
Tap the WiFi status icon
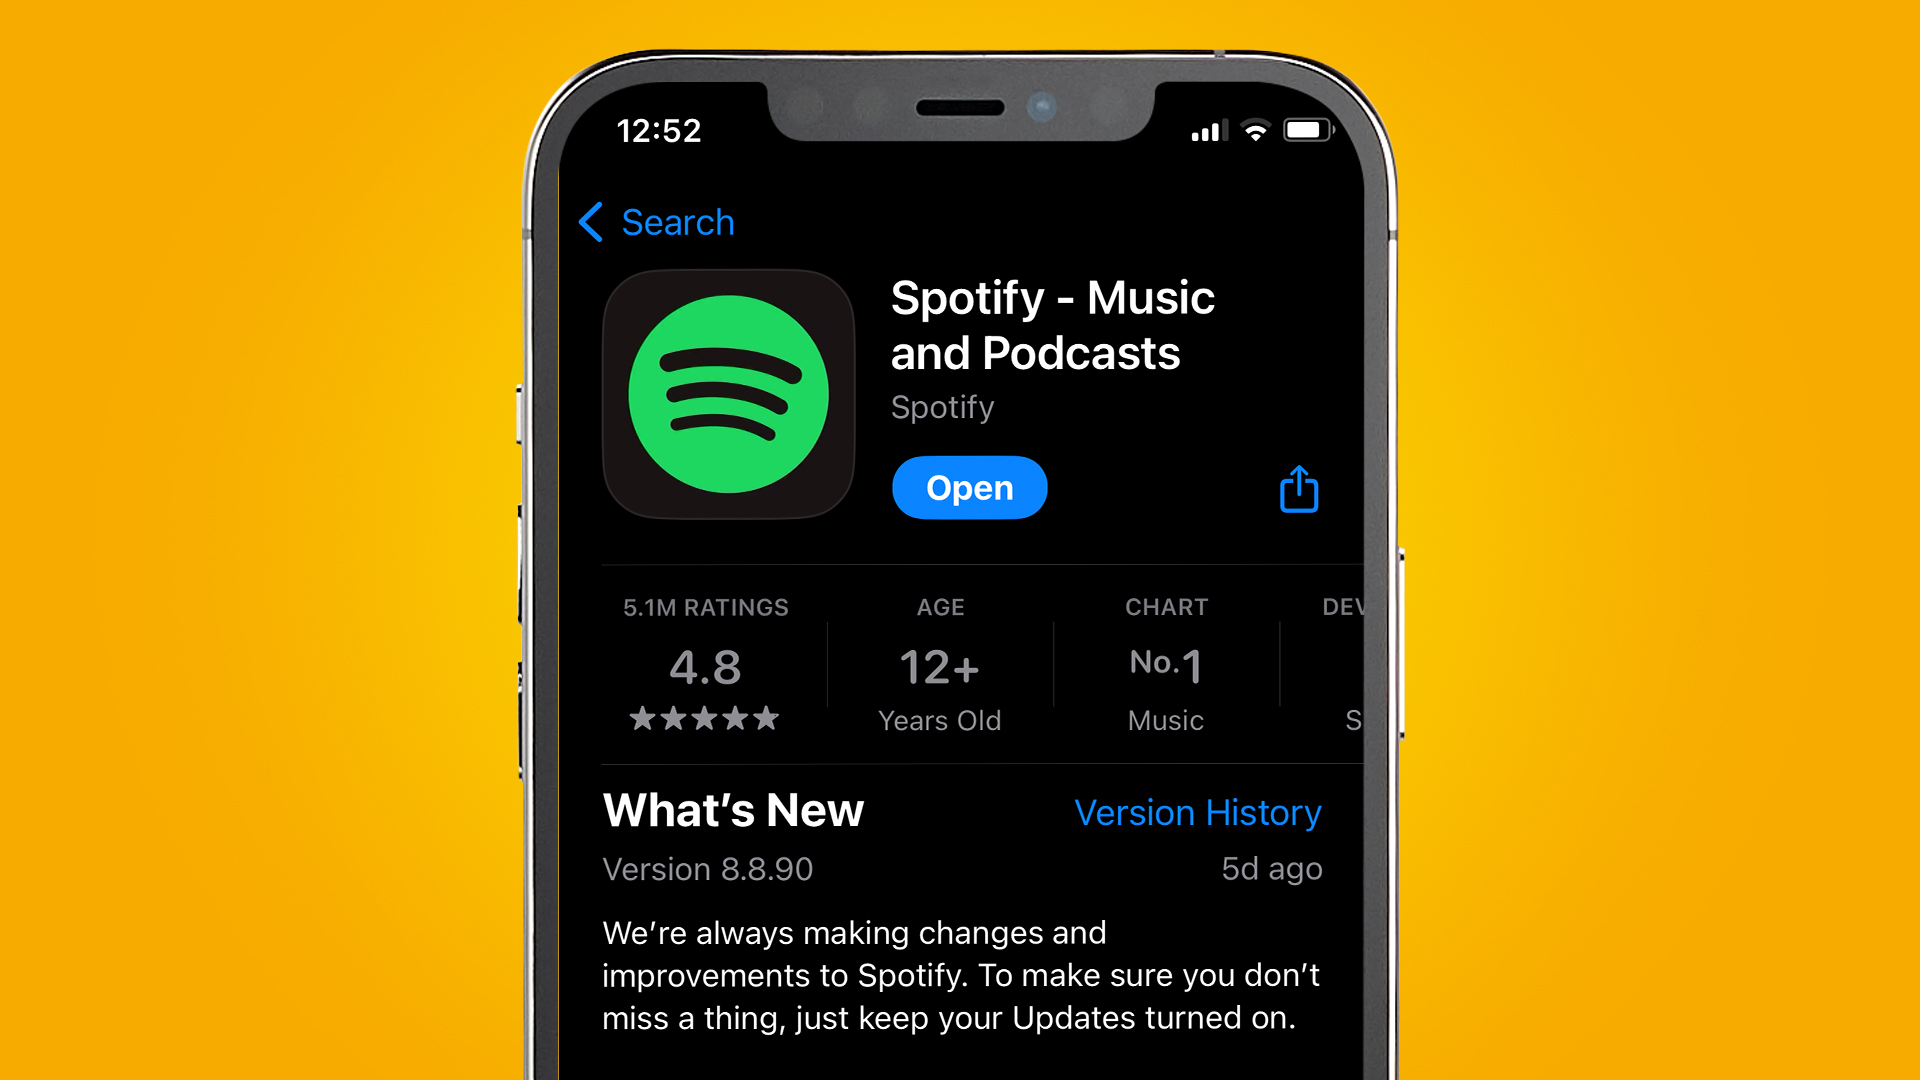click(x=1257, y=129)
